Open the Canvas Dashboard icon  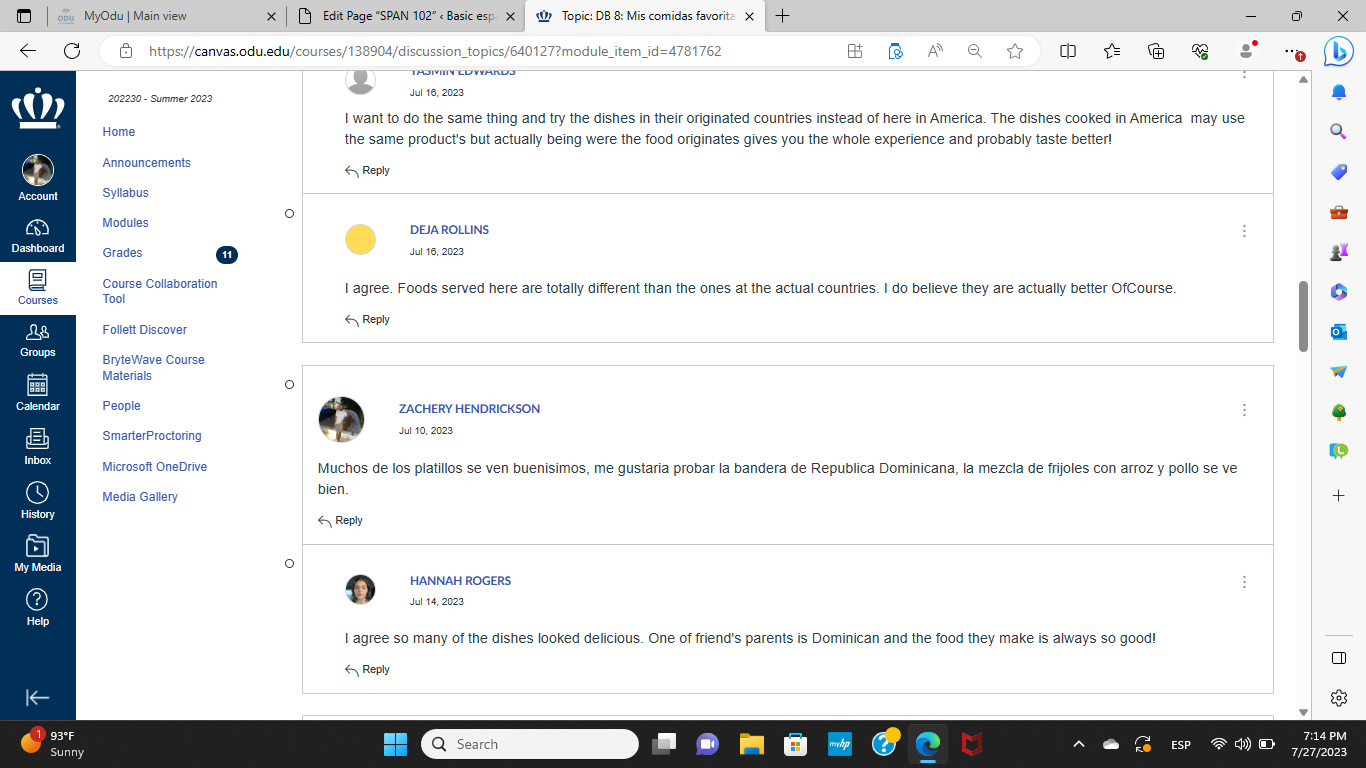point(37,235)
